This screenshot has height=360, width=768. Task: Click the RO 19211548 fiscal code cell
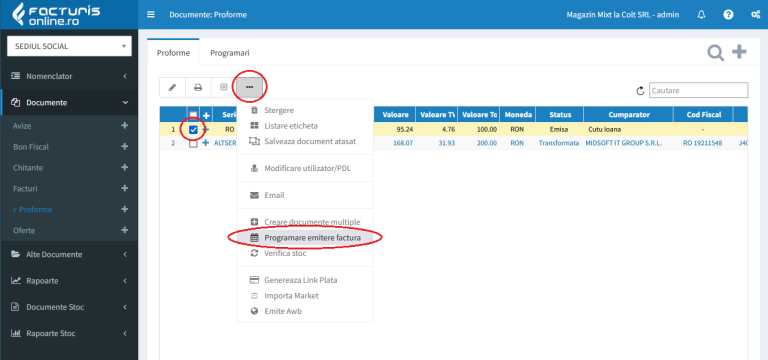(702, 143)
